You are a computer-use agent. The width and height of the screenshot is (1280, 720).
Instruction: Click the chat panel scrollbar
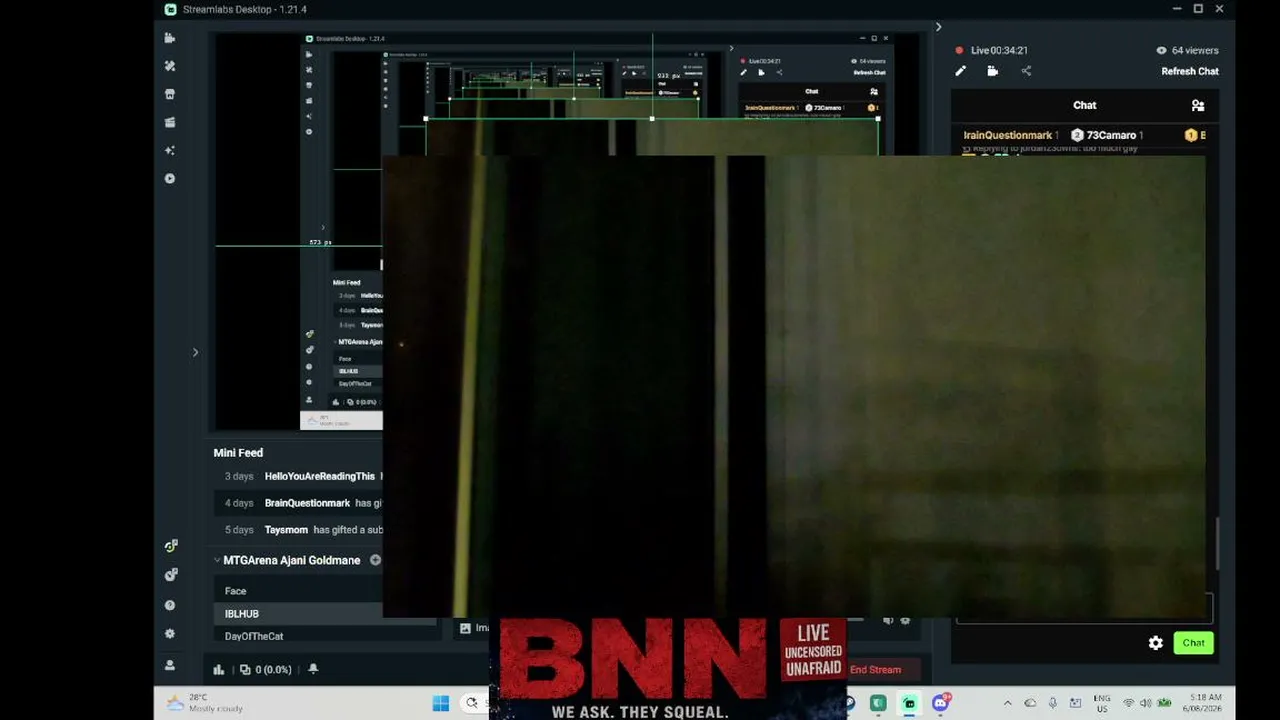[x=1217, y=544]
